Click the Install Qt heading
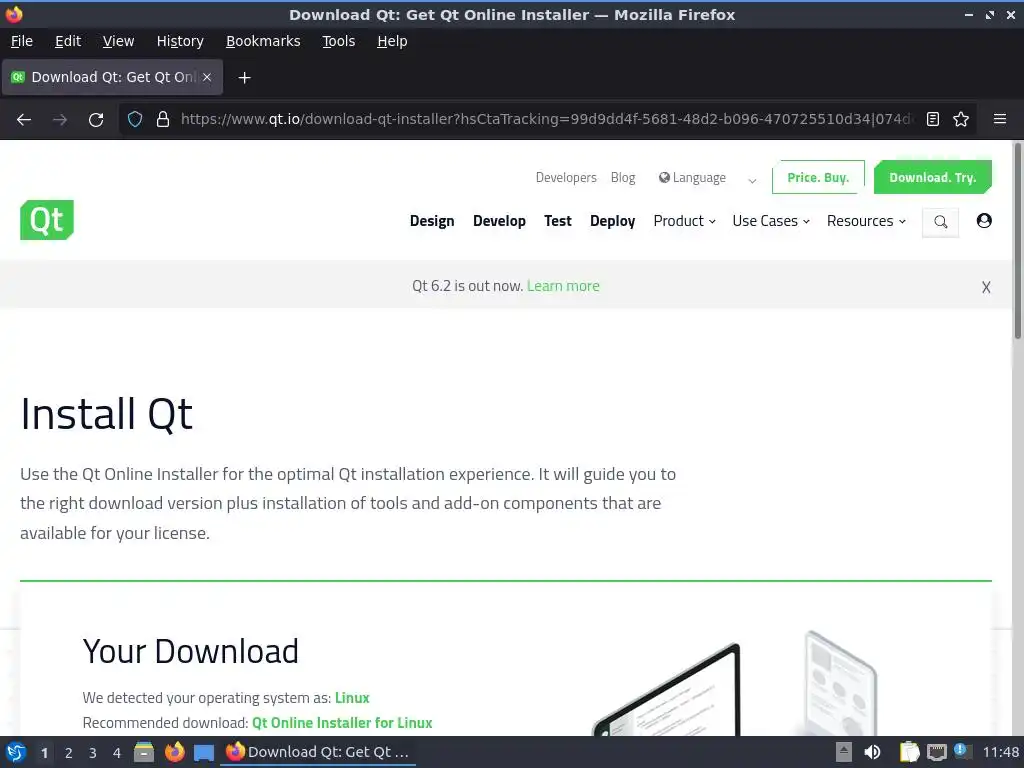The width and height of the screenshot is (1024, 768). pos(106,414)
